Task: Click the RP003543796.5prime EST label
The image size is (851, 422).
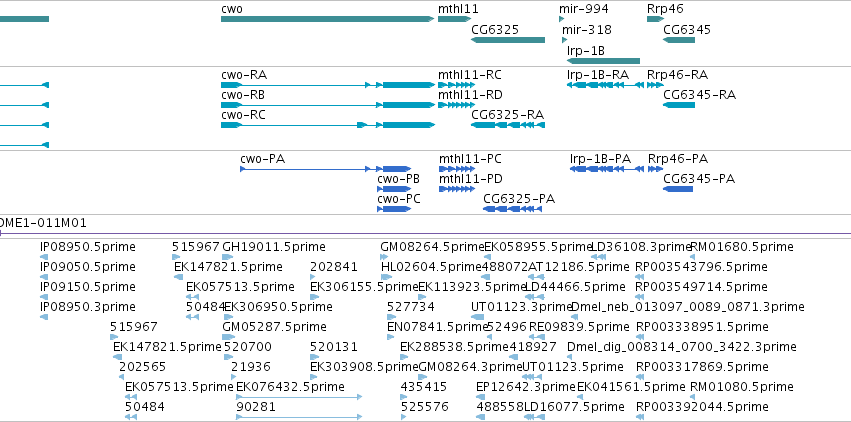Action: (x=702, y=267)
